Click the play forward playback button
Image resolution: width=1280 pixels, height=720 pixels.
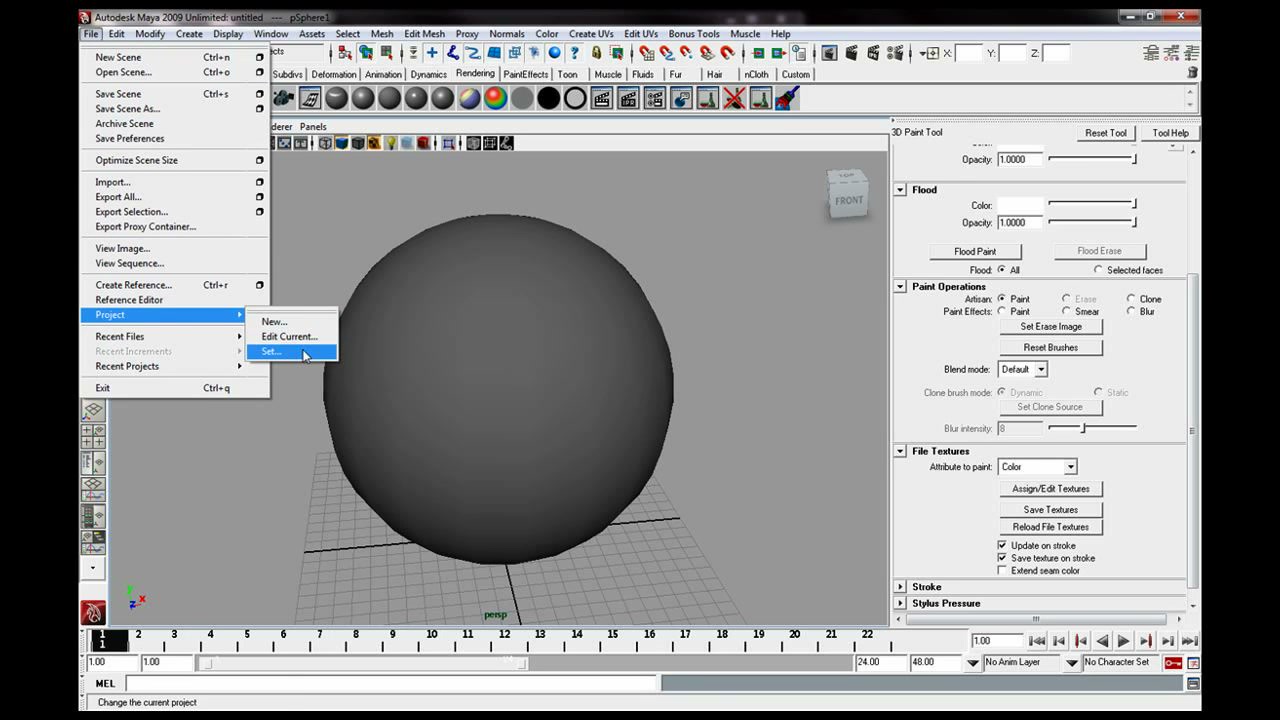[1124, 641]
